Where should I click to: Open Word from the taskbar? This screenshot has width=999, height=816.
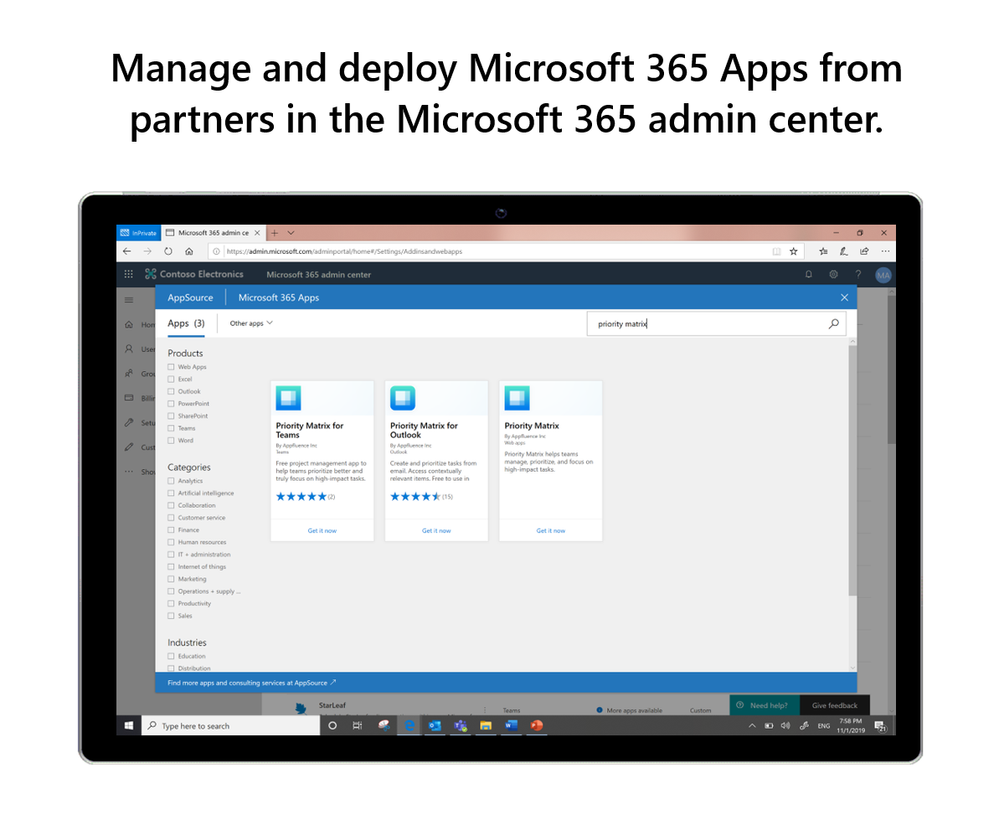pos(511,726)
